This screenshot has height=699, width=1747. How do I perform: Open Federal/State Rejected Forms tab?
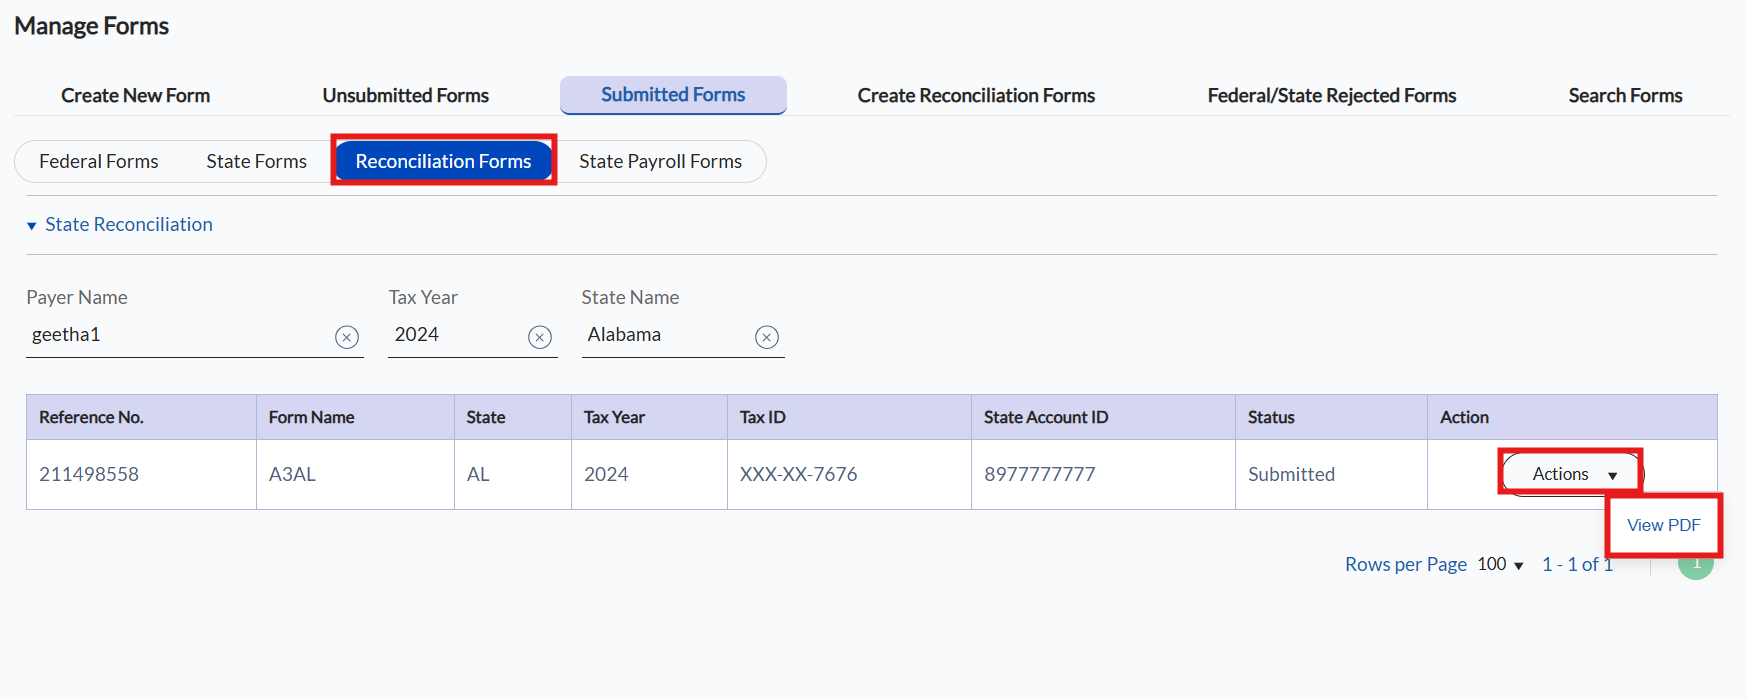click(1331, 96)
